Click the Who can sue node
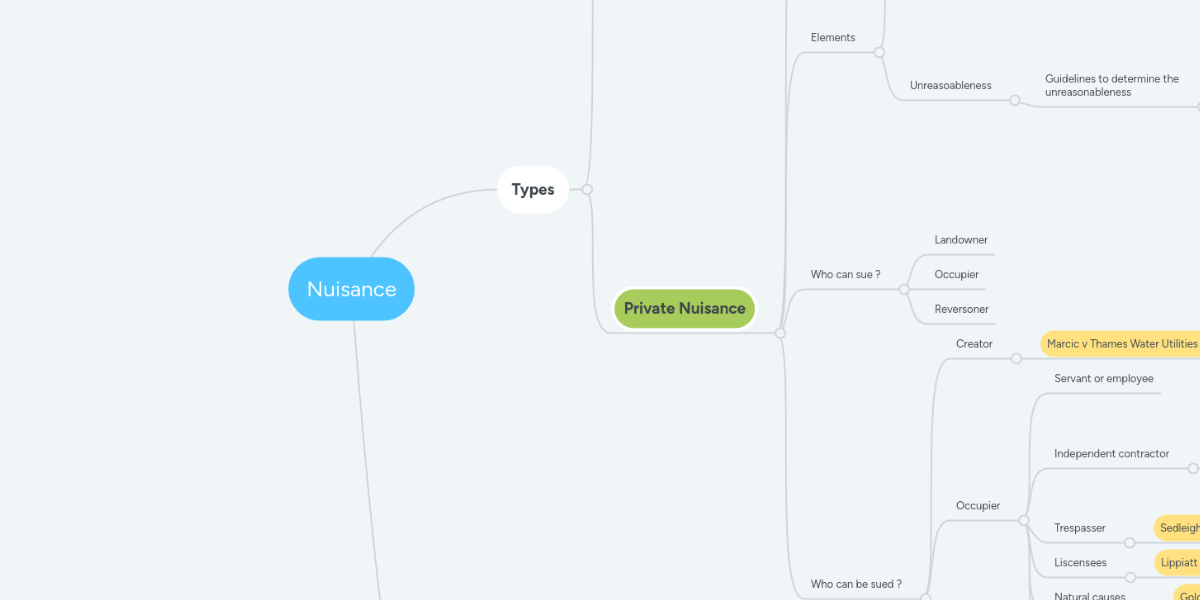This screenshot has width=1200, height=600. click(846, 273)
